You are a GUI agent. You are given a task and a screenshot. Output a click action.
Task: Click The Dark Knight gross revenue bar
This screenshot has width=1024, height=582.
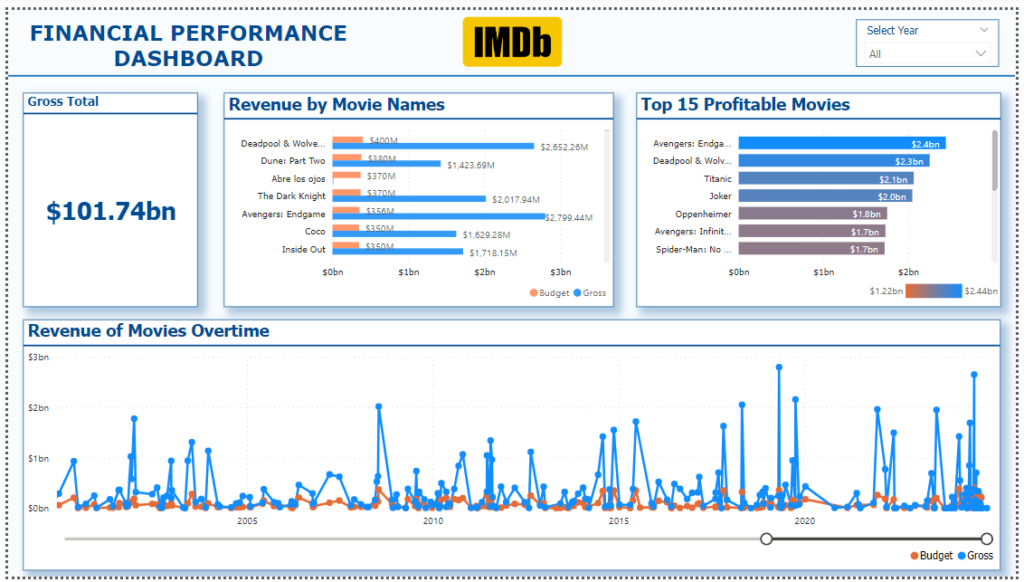click(x=409, y=199)
